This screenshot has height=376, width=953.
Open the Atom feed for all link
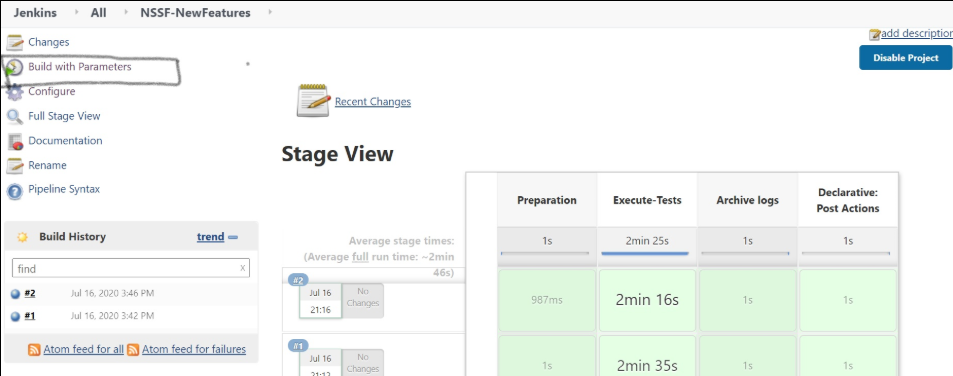[x=83, y=349]
